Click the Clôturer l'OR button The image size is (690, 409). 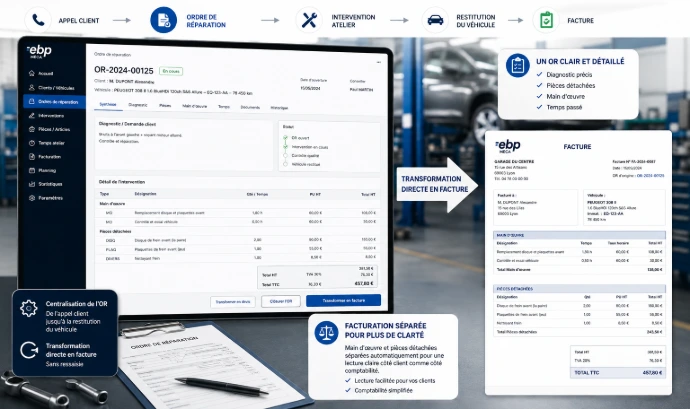(281, 301)
